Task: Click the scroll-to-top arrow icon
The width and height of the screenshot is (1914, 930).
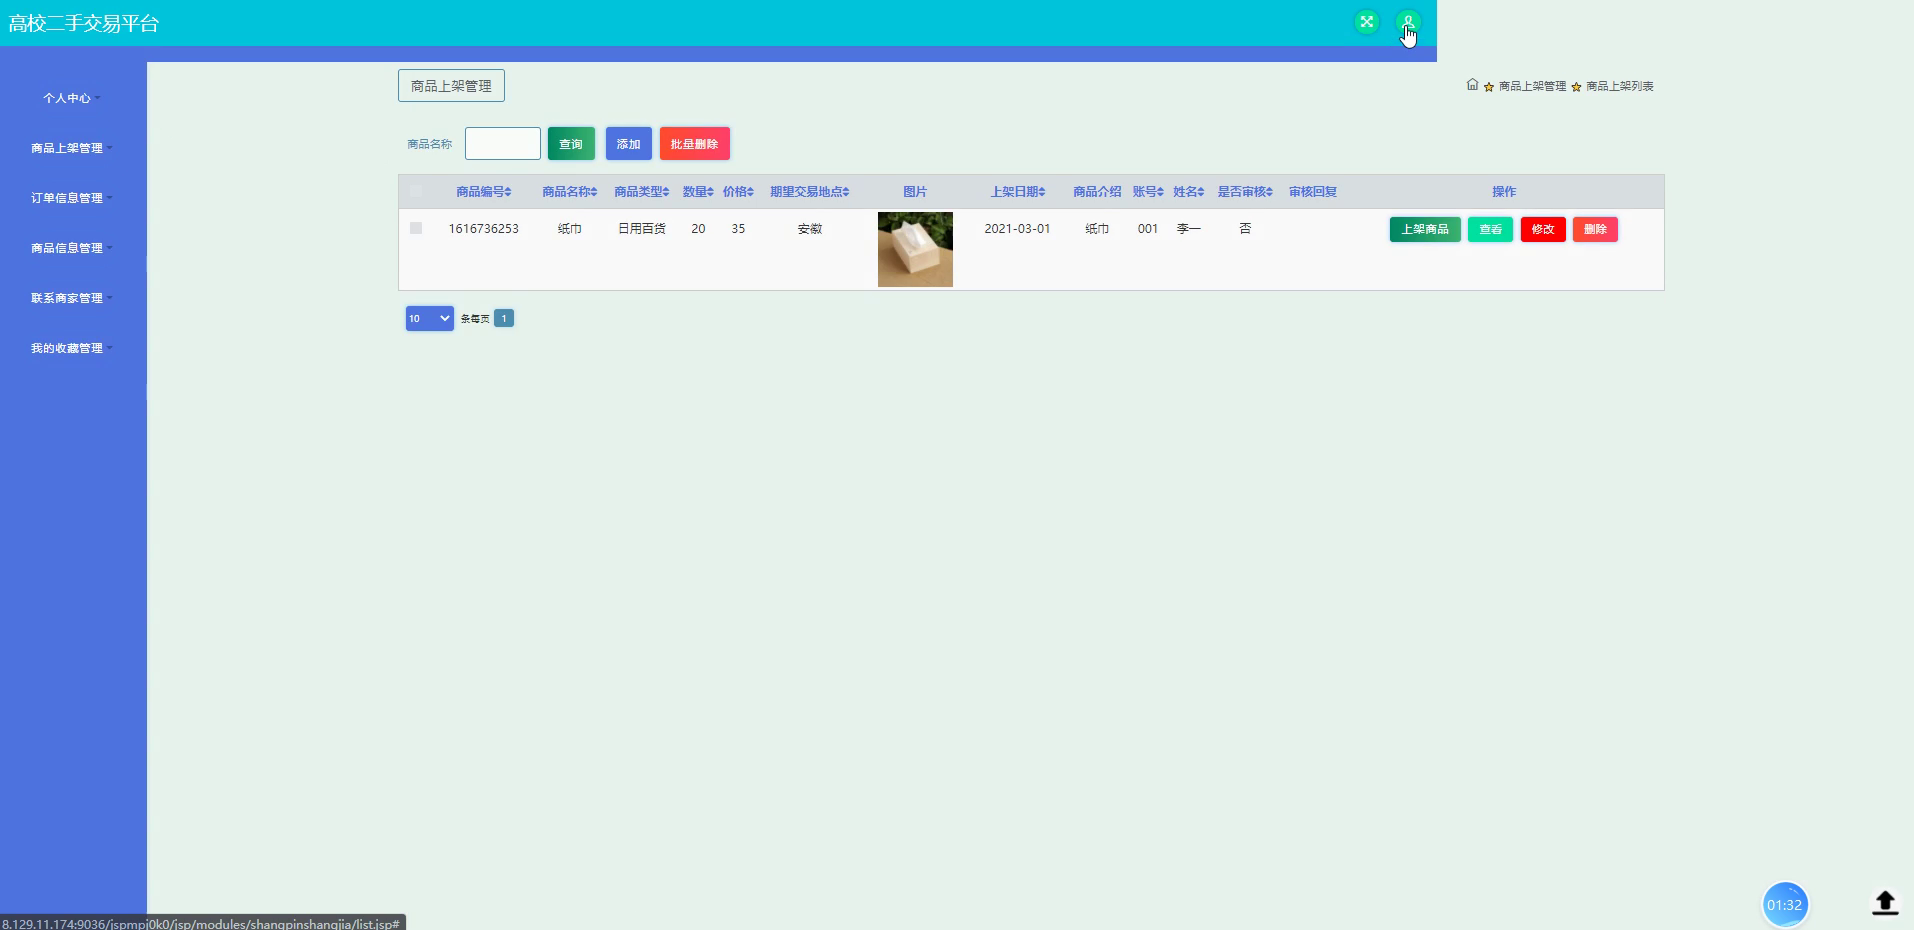Action: [x=1885, y=903]
